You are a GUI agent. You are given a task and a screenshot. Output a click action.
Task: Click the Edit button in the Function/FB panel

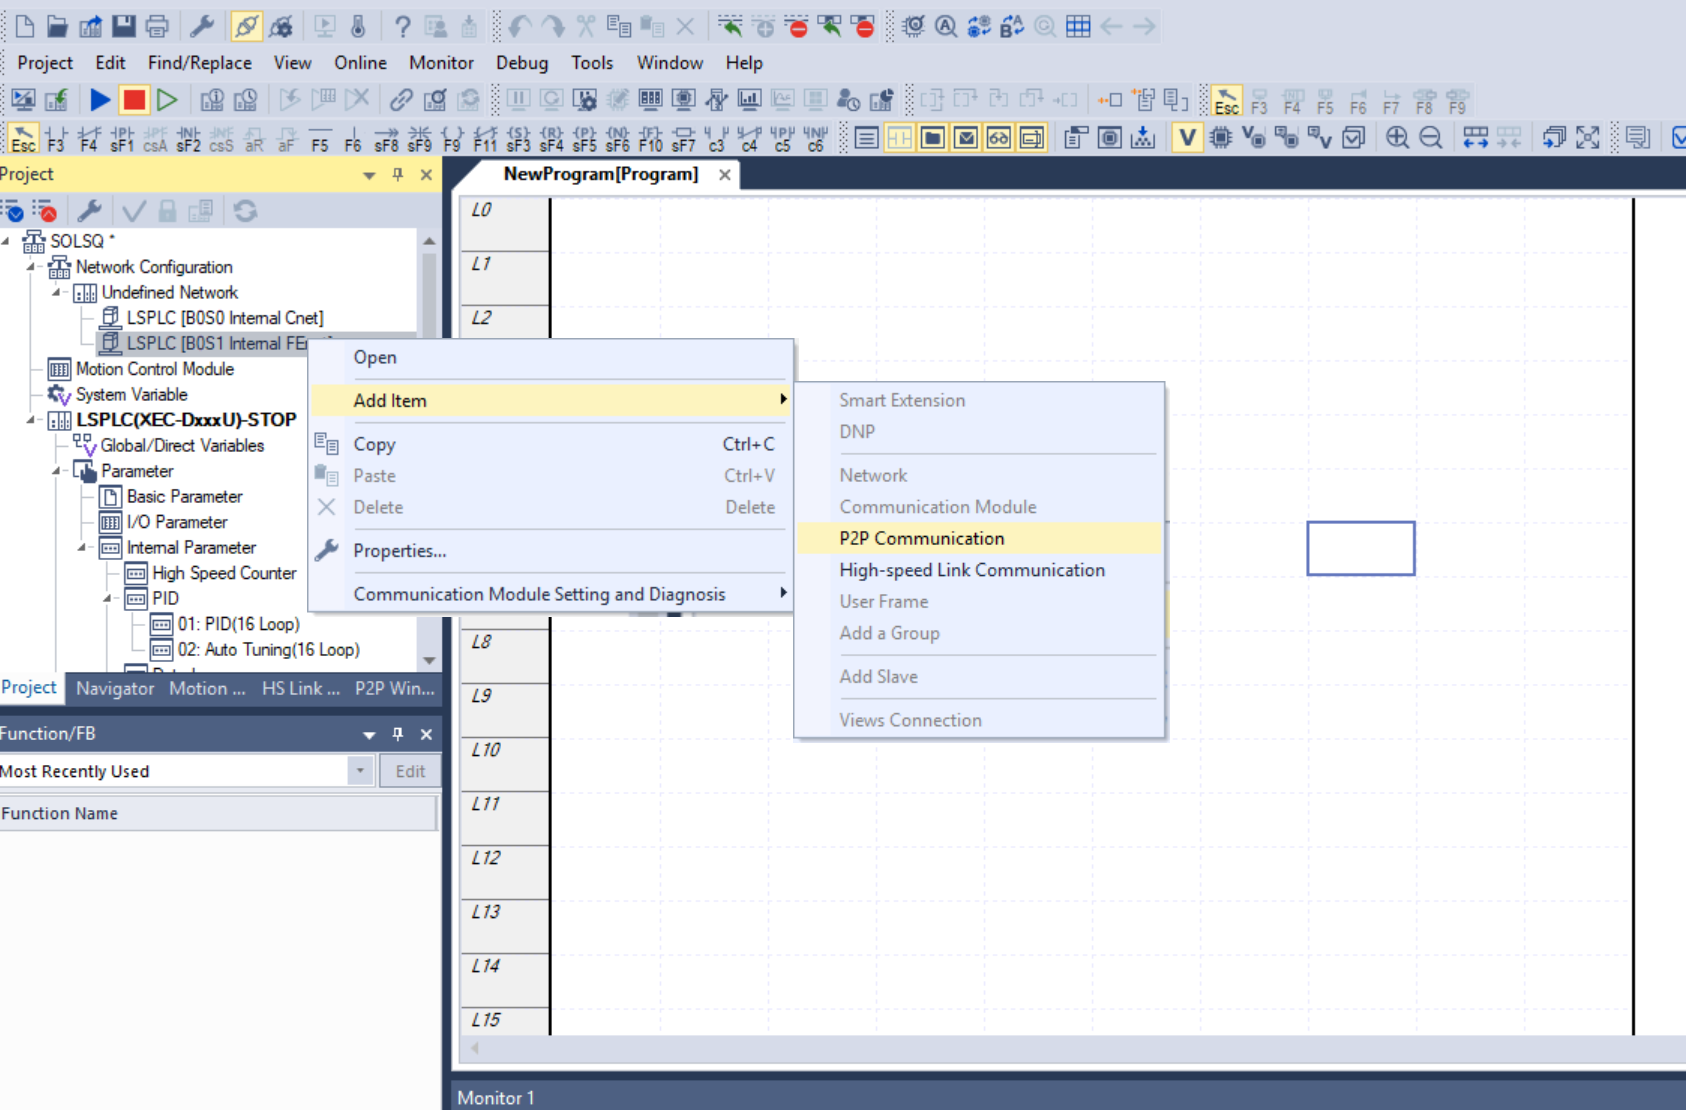[410, 770]
